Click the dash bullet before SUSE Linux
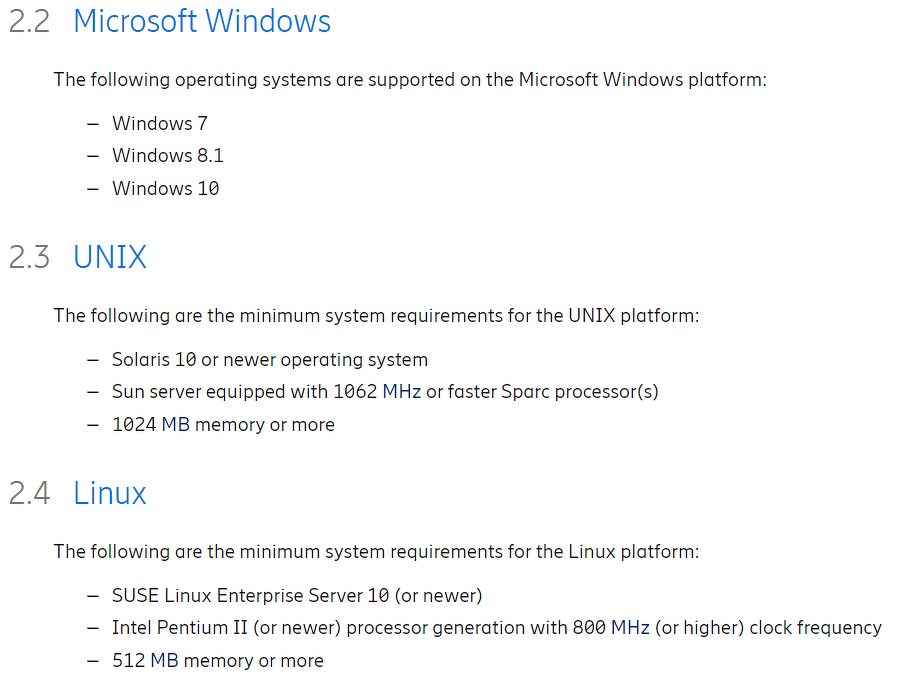 pos(93,595)
